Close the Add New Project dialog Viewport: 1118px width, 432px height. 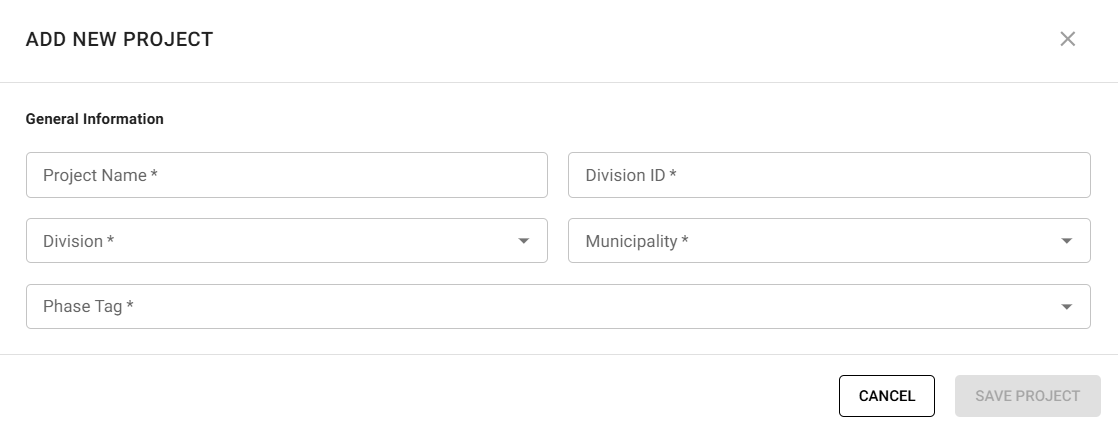tap(1067, 40)
